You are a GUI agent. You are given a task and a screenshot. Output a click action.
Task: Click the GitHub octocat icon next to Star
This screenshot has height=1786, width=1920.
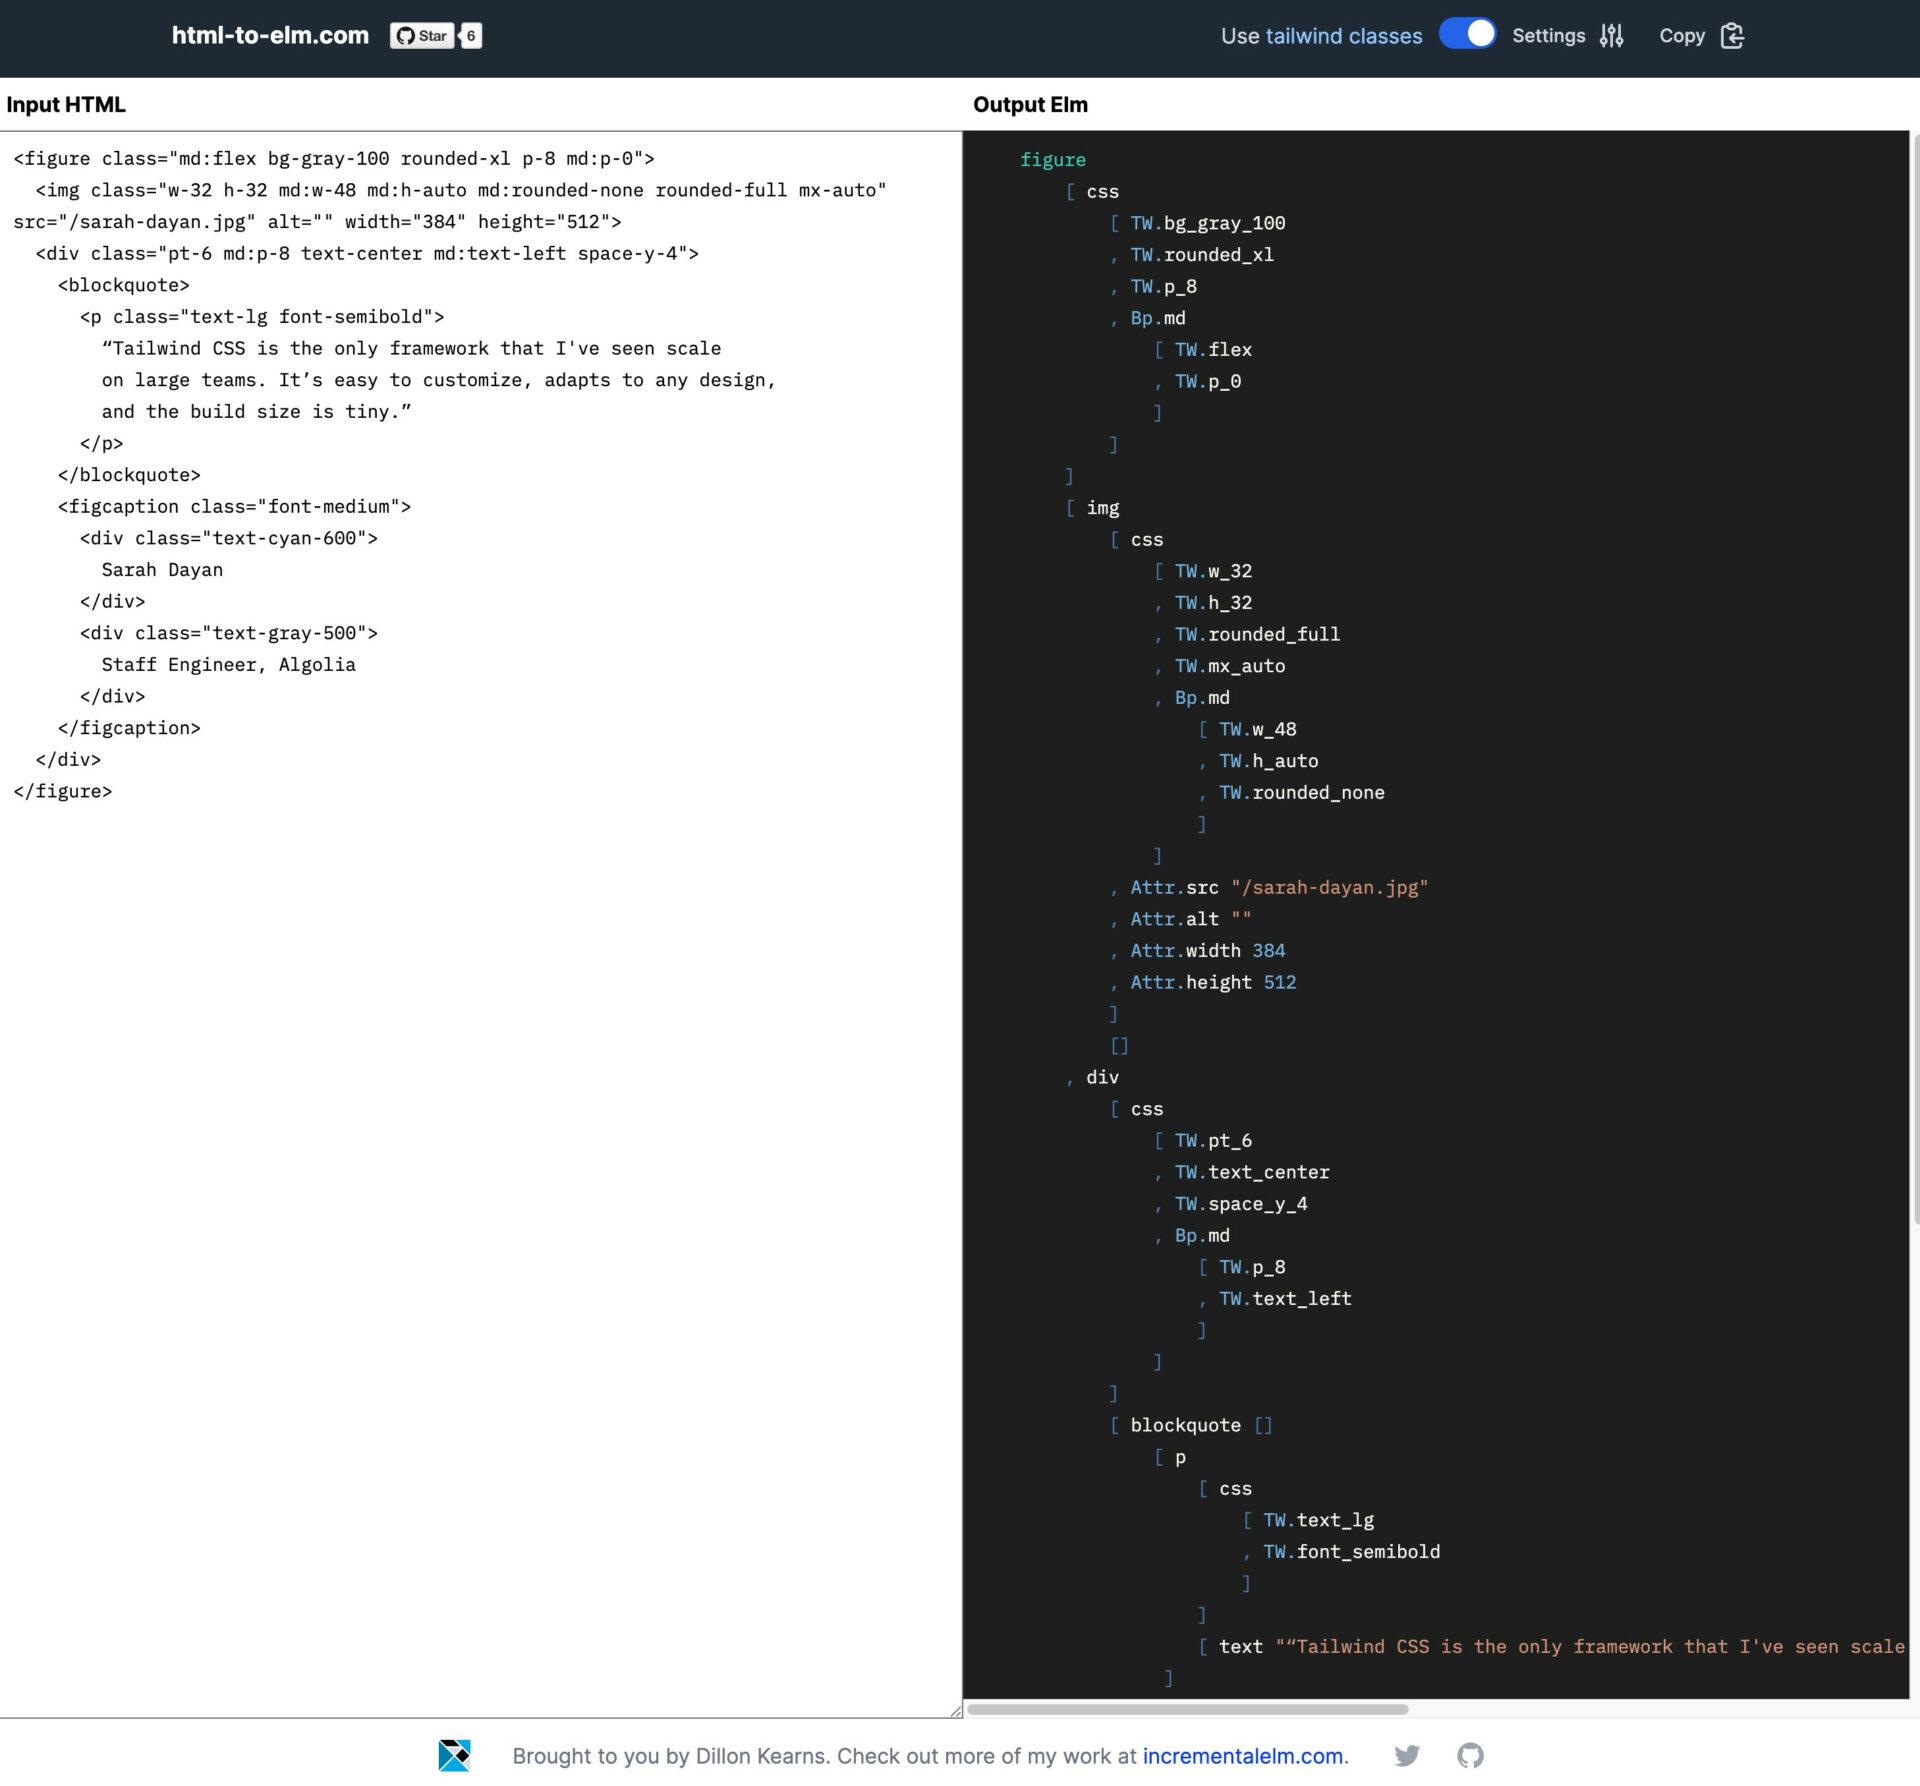click(x=404, y=35)
